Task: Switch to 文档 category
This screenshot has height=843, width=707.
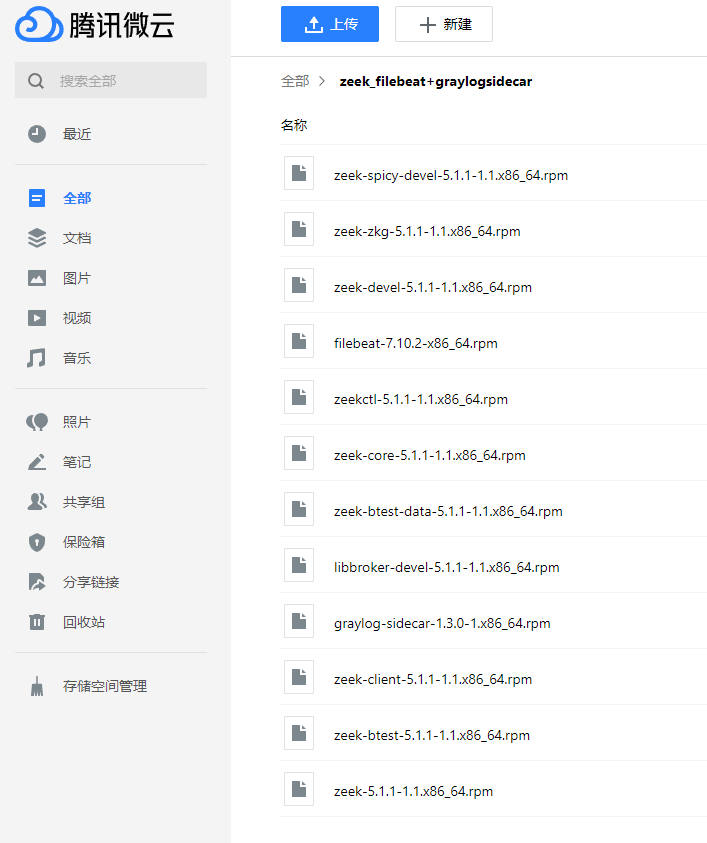Action: [x=77, y=238]
